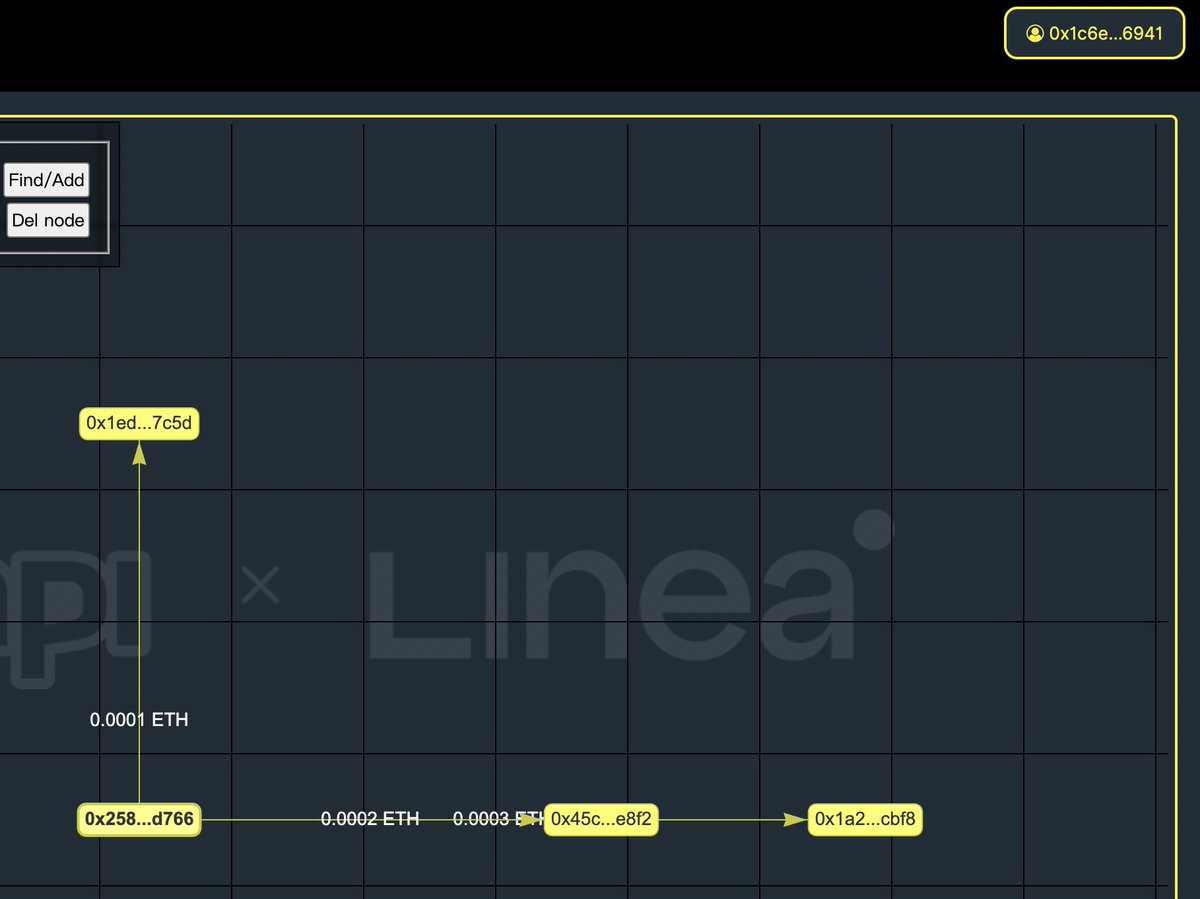Viewport: 1200px width, 899px height.
Task: Select node 0x1a2...cbf8
Action: click(x=865, y=820)
